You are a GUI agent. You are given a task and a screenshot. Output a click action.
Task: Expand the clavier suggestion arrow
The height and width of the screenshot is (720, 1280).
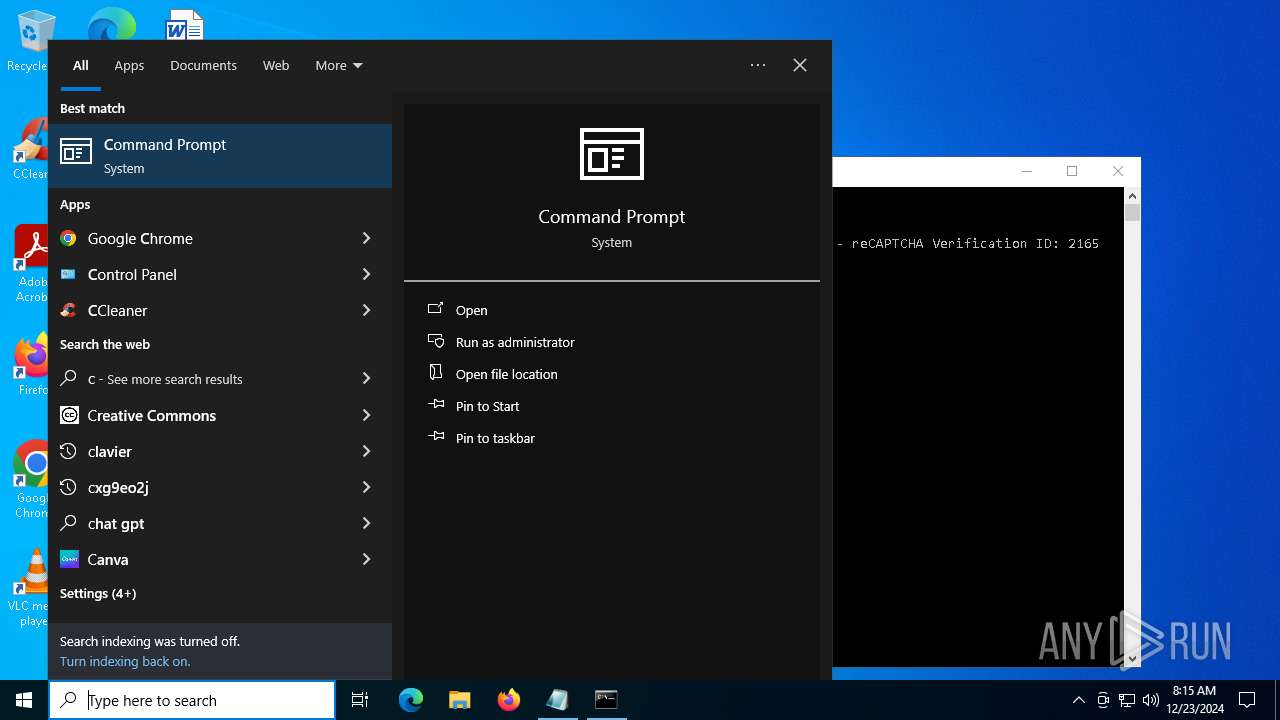pyautogui.click(x=366, y=451)
